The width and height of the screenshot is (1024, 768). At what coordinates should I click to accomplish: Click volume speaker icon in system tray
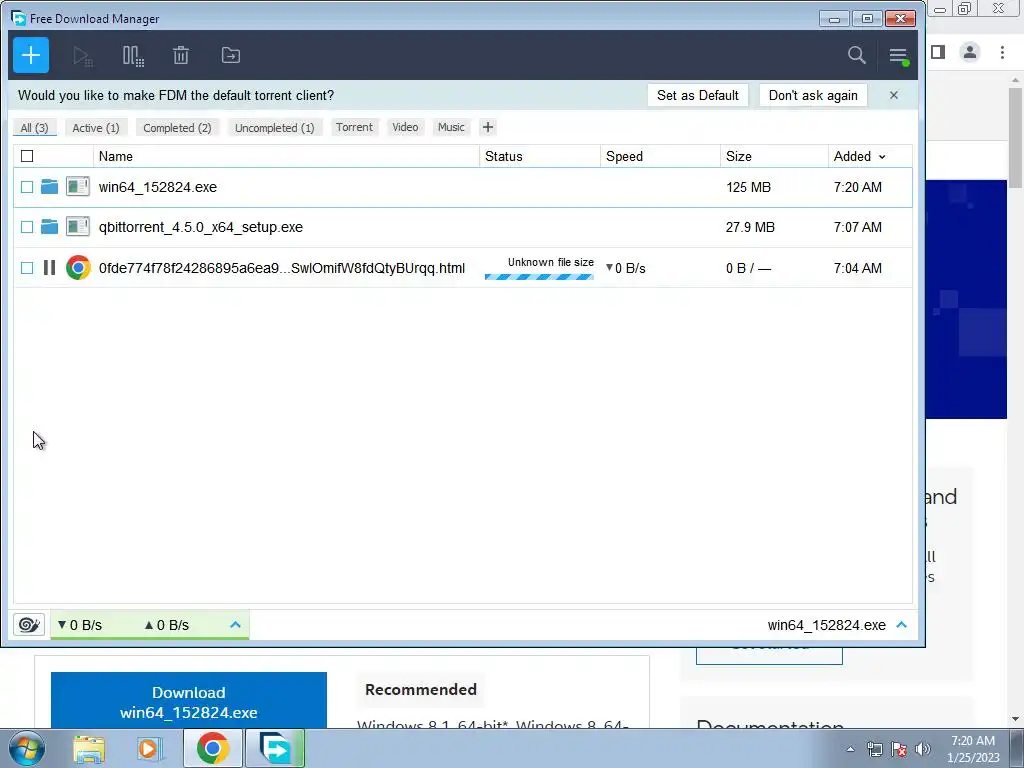[x=923, y=749]
